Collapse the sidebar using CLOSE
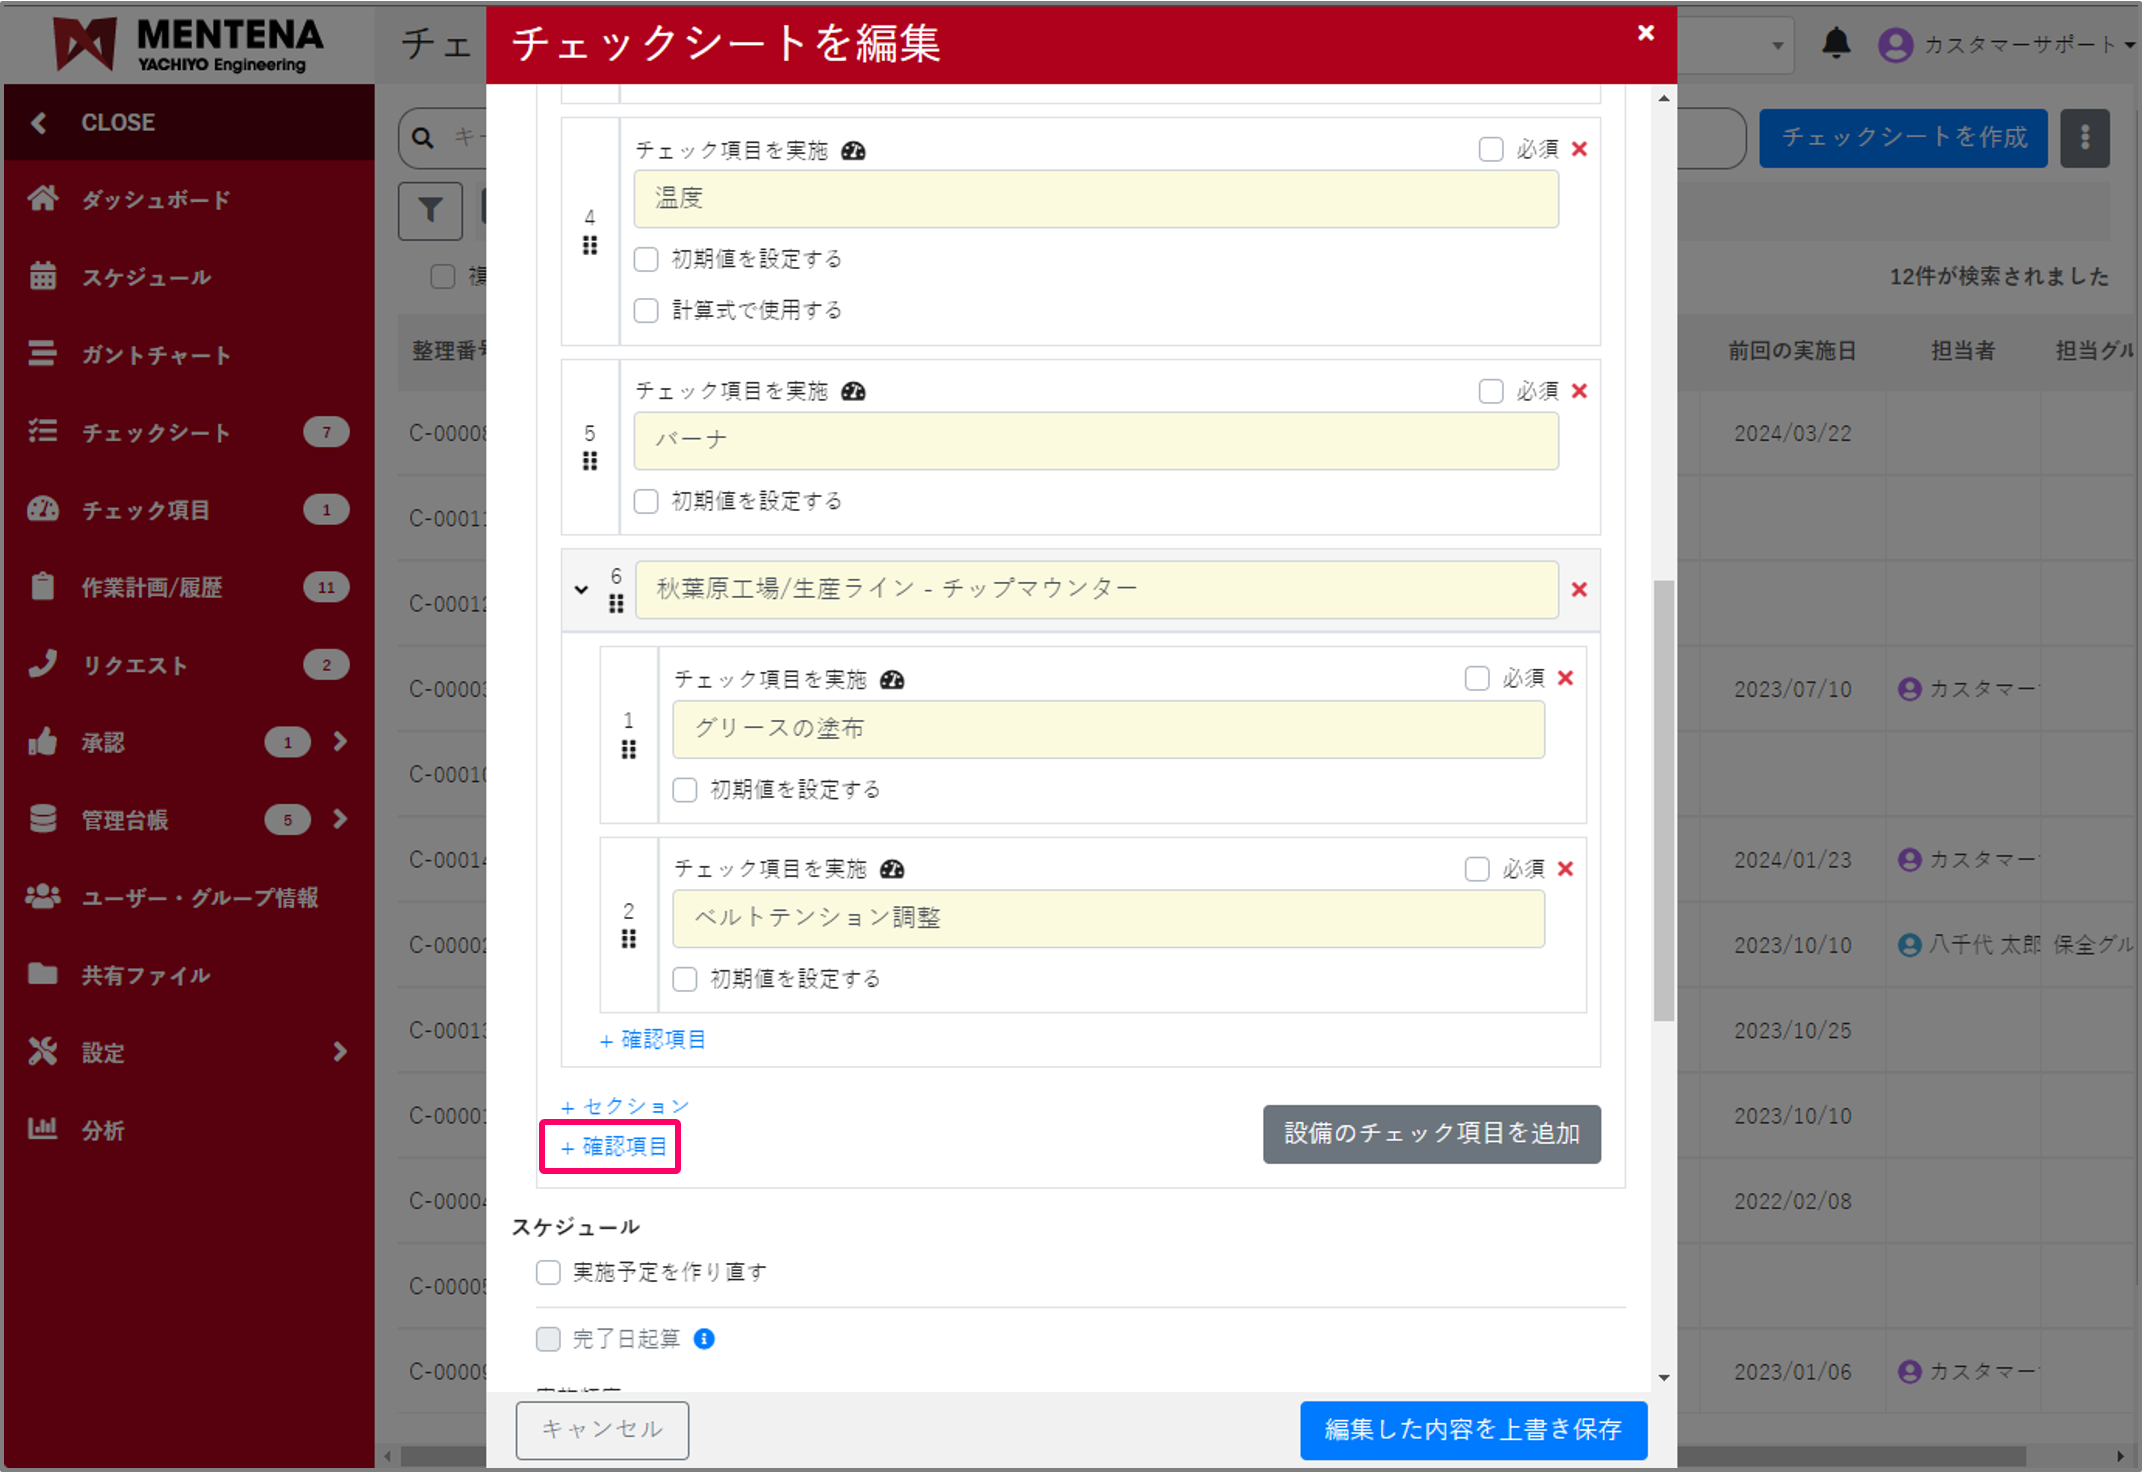Viewport: 2142px width, 1473px height. coord(117,122)
